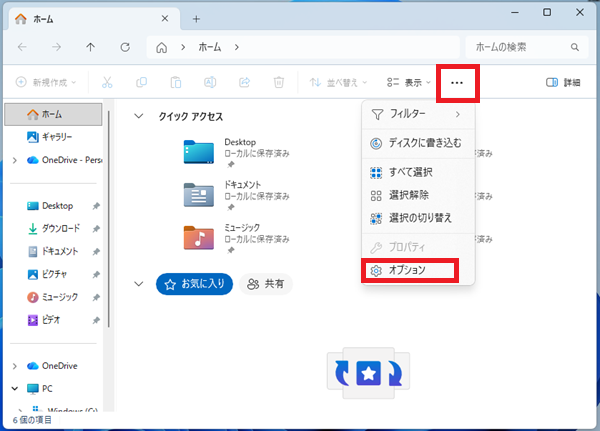This screenshot has width=600, height=431.
Task: Click the See more three-dots button
Action: 457,82
